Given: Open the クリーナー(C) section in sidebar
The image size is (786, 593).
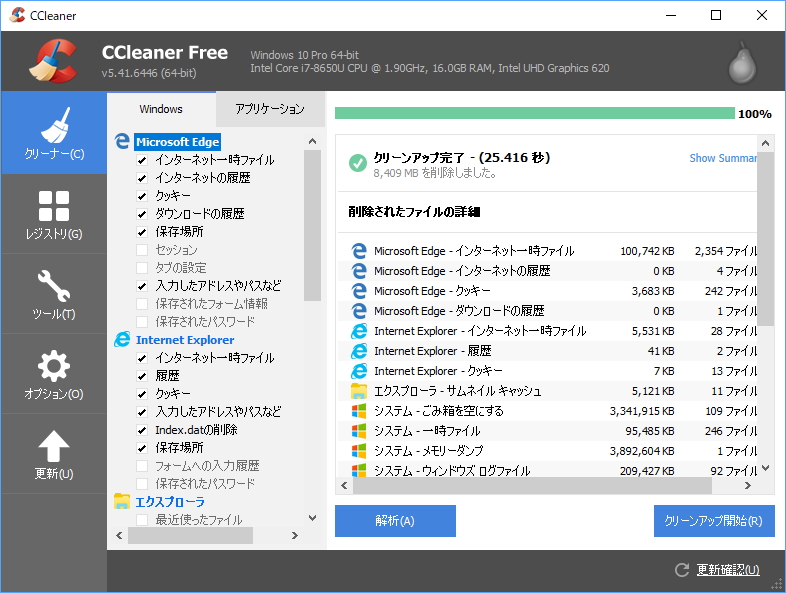Looking at the screenshot, I should pyautogui.click(x=54, y=133).
